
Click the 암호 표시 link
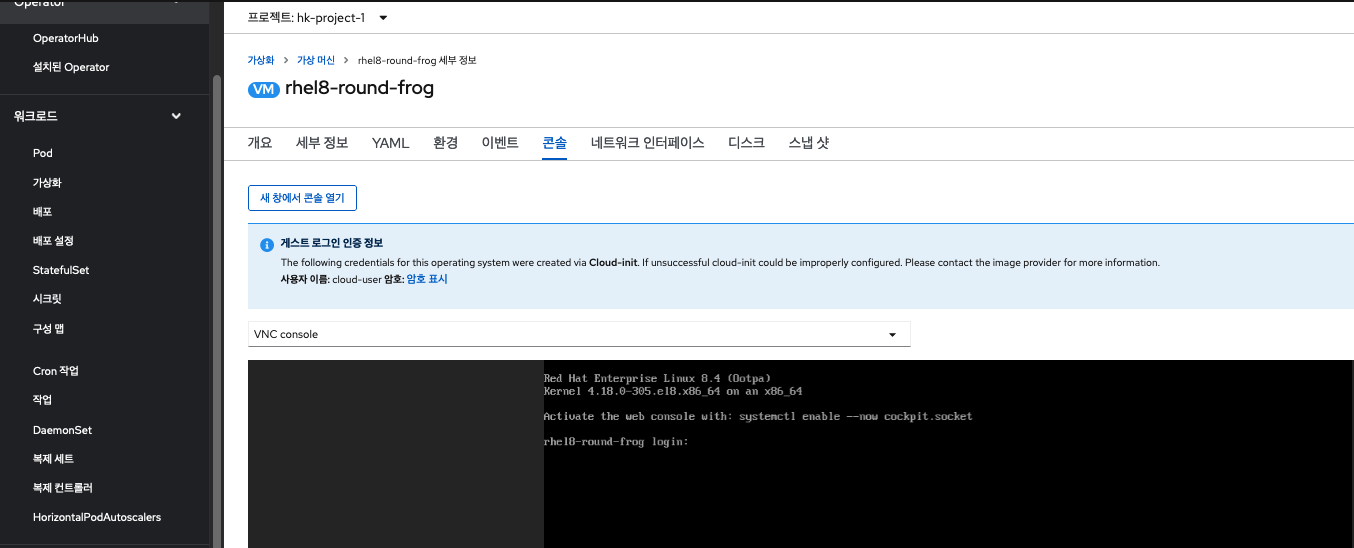[x=427, y=279]
